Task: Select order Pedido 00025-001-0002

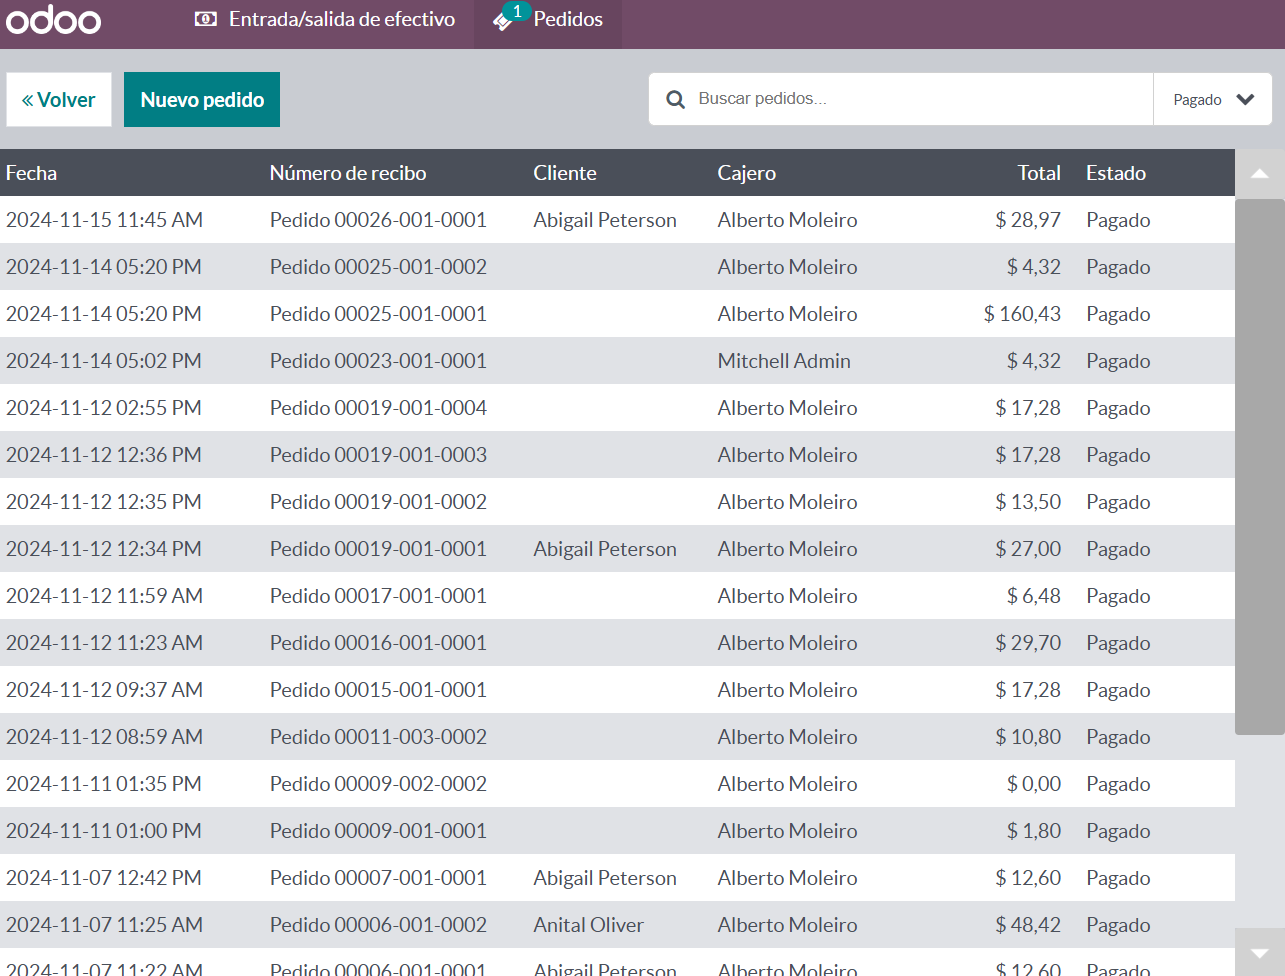Action: click(x=617, y=267)
